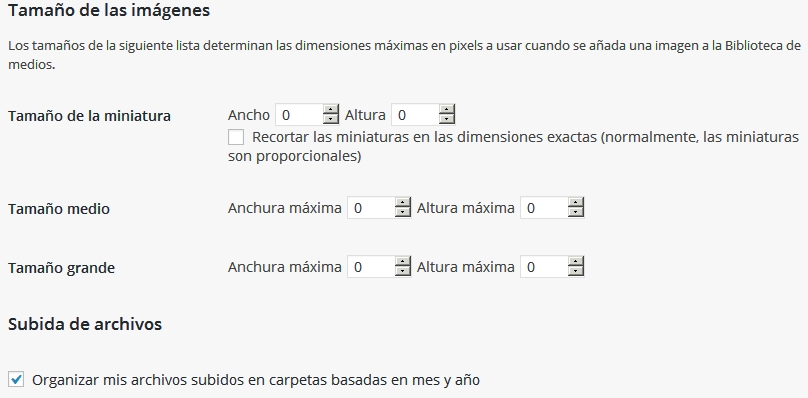Select Tamaño grande Altura máxima field
Screen dimensions: 808x398
point(544,267)
